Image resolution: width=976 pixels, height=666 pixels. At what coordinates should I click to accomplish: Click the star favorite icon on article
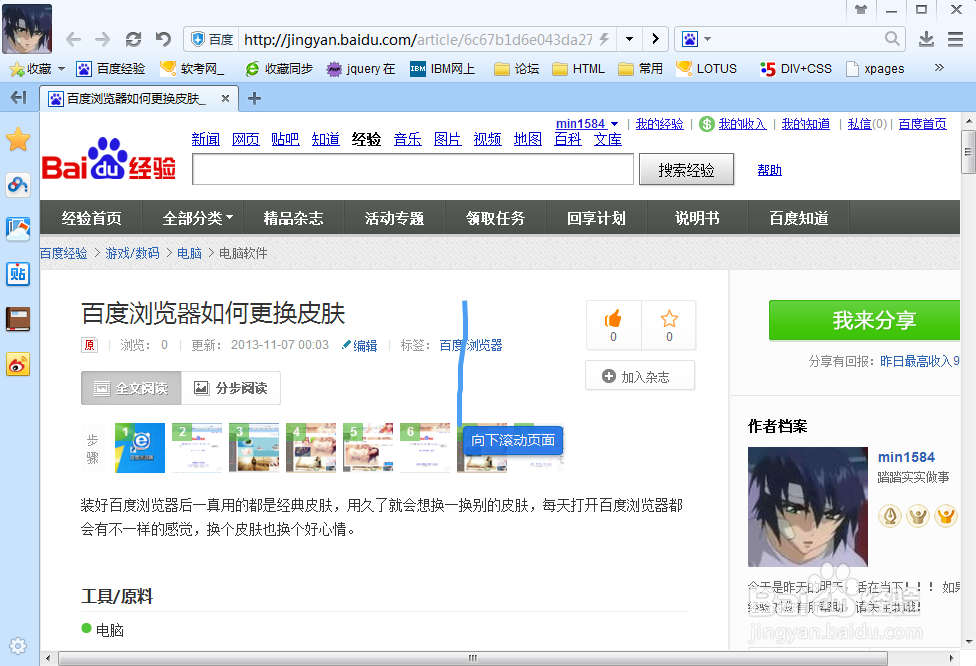pos(669,319)
